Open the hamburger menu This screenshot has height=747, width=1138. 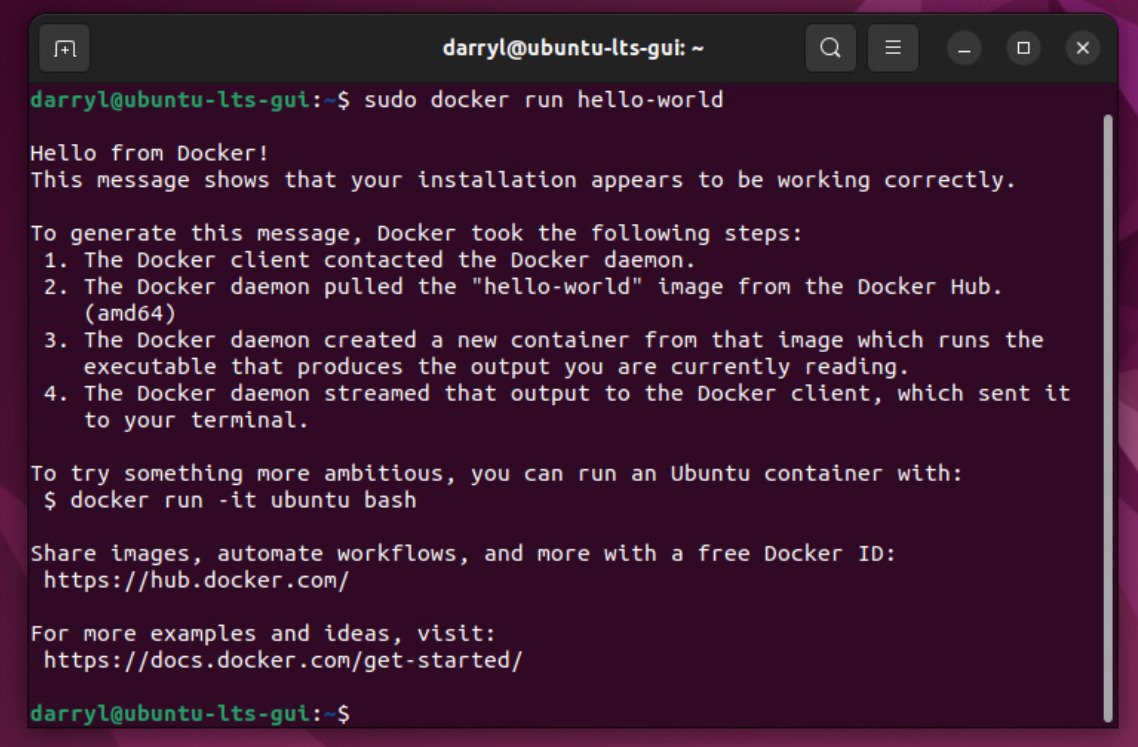pos(893,49)
